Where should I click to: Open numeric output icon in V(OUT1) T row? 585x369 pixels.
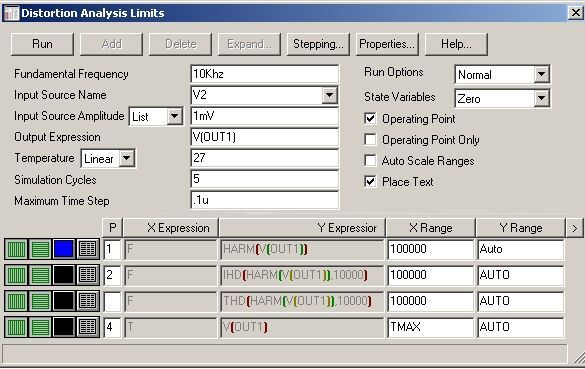88,327
